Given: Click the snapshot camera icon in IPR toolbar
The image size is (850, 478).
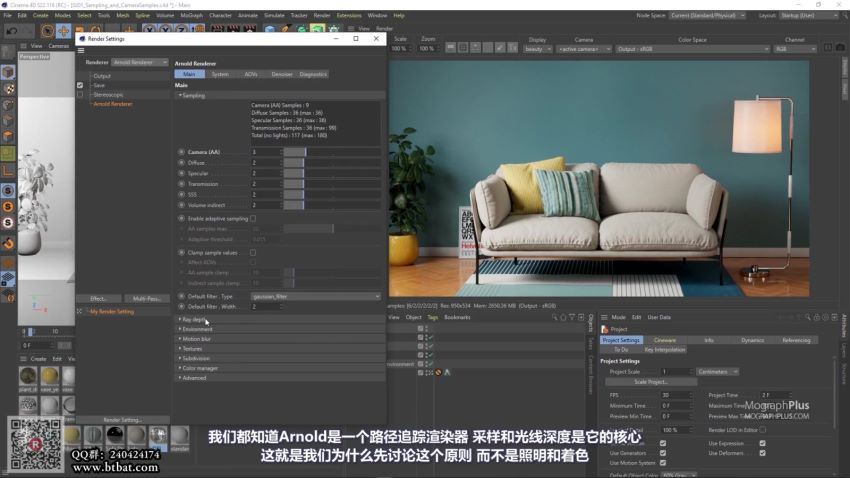Looking at the screenshot, I should click(x=840, y=48).
